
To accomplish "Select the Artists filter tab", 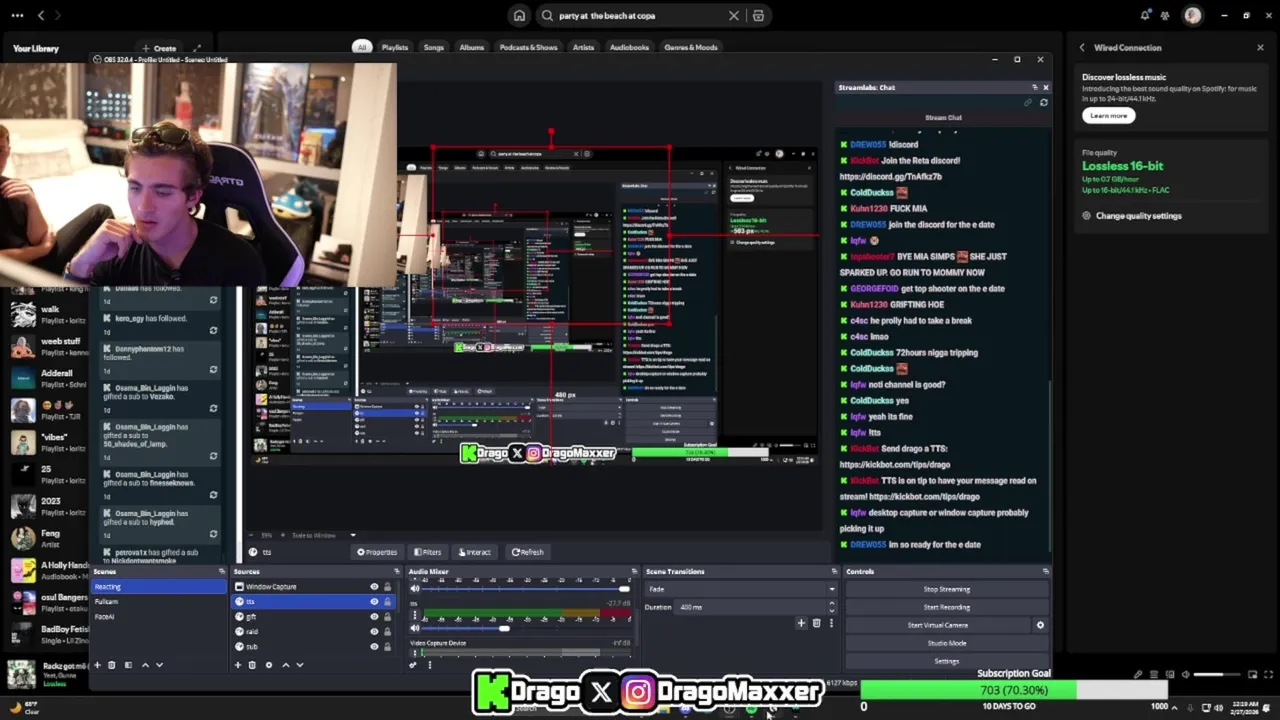I will pyautogui.click(x=583, y=47).
